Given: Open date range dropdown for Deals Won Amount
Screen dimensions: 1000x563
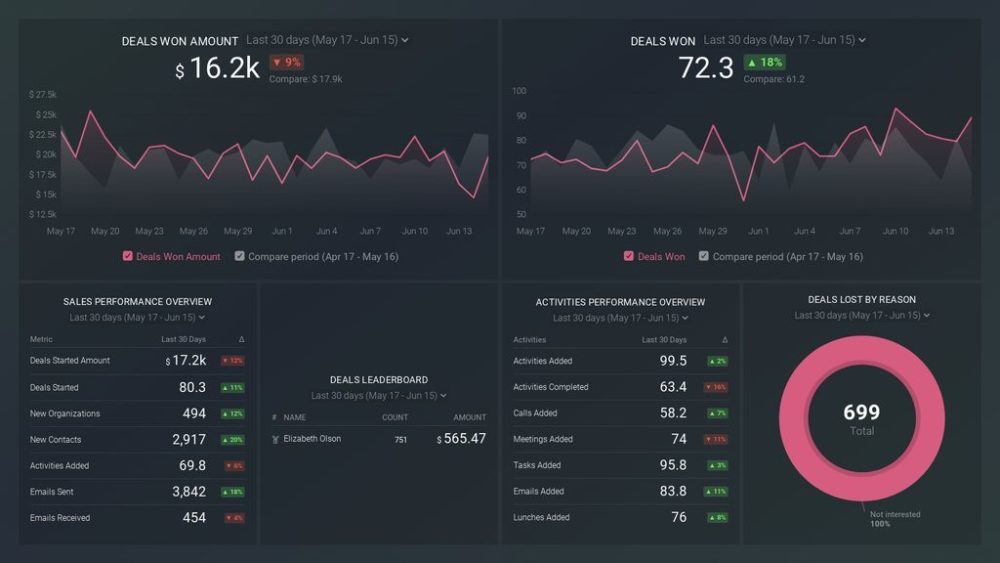Looking at the screenshot, I should tap(327, 40).
